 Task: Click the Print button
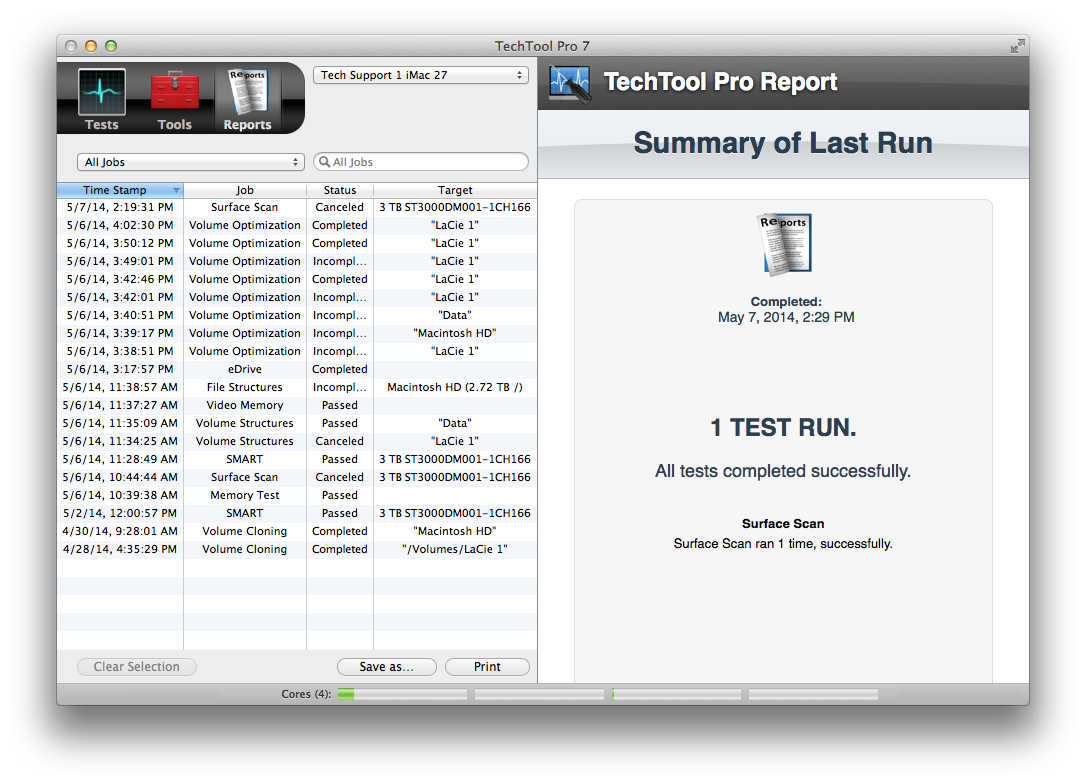pyautogui.click(x=487, y=666)
